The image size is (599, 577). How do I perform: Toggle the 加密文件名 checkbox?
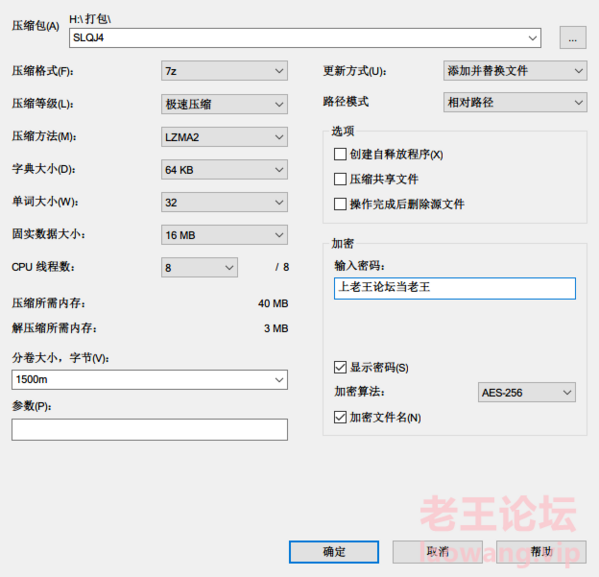coord(340,417)
